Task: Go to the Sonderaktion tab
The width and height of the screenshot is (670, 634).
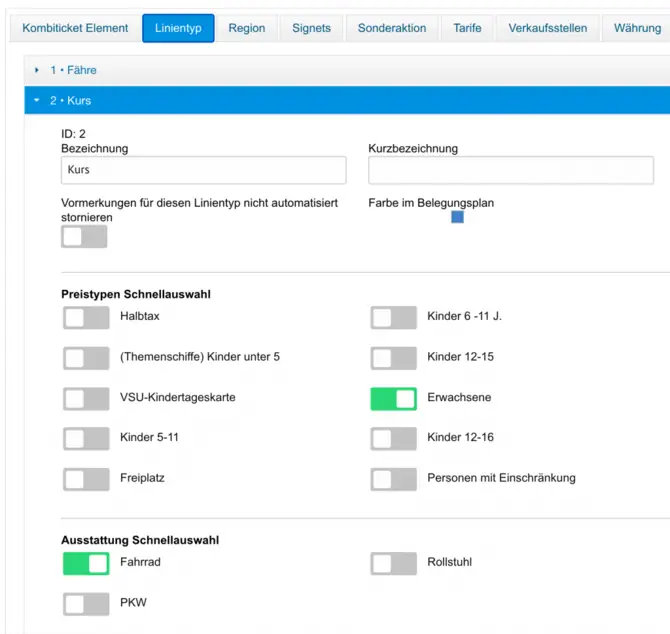Action: click(x=391, y=28)
